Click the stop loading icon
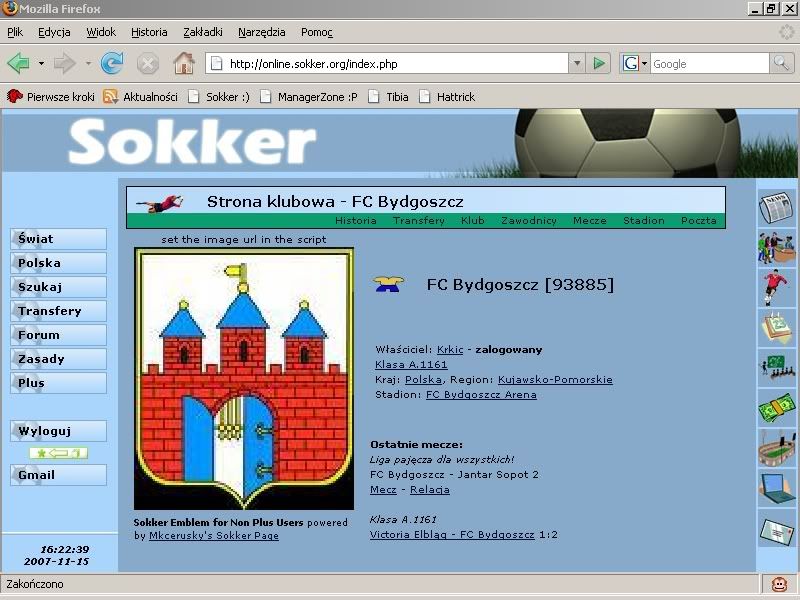 pos(147,64)
